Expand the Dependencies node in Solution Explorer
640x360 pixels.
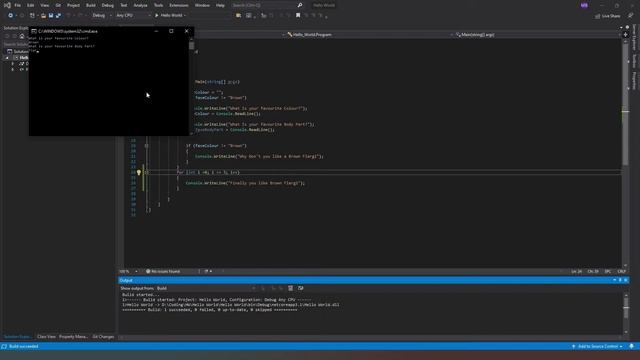12,64
